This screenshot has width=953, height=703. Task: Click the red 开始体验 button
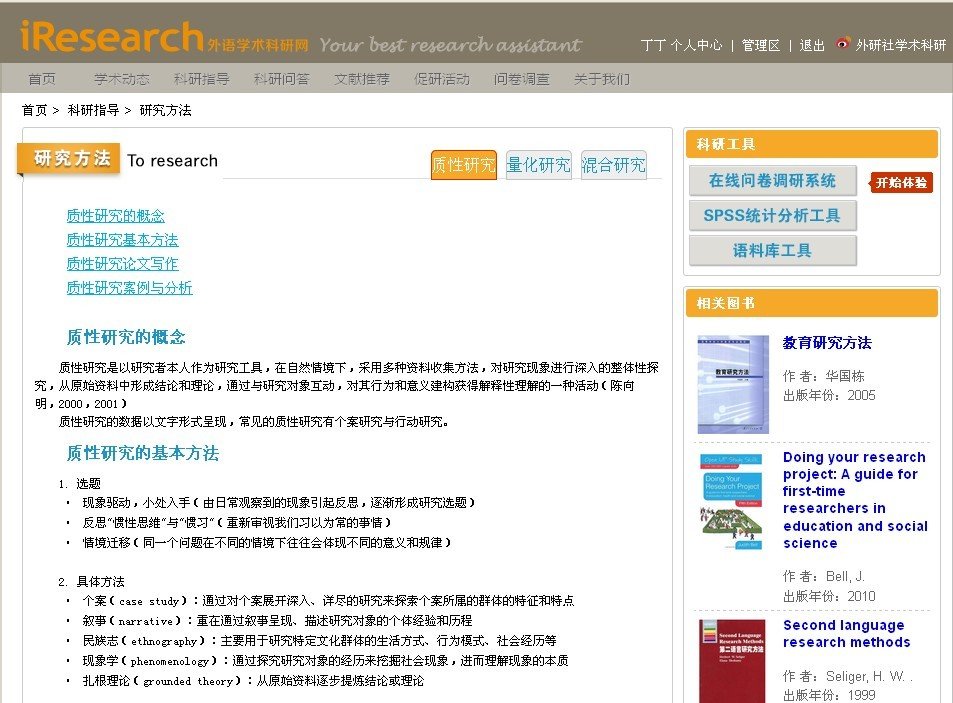point(901,182)
